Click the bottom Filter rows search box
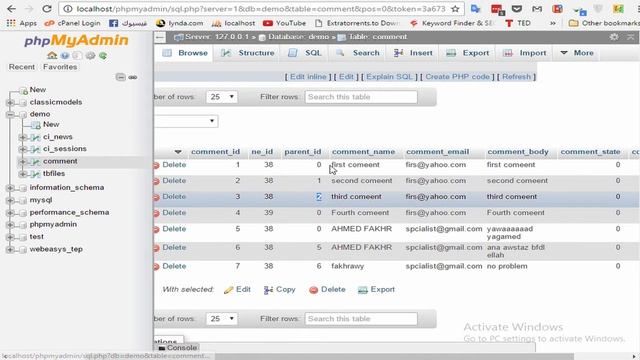 [x=361, y=319]
